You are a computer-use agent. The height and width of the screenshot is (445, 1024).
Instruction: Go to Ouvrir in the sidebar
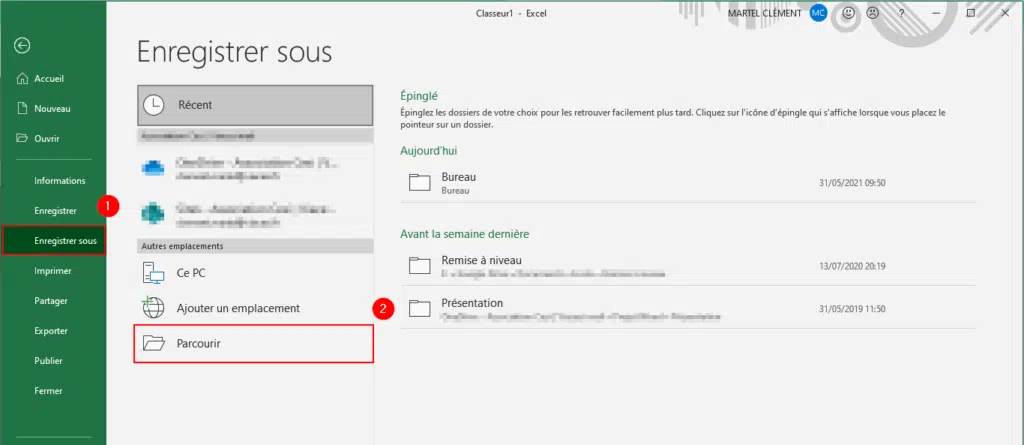tap(46, 138)
